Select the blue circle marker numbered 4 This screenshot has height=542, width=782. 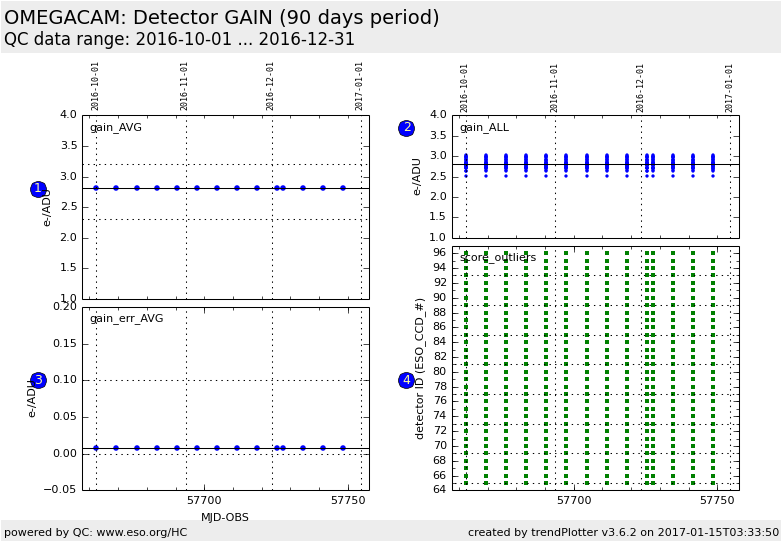(406, 380)
